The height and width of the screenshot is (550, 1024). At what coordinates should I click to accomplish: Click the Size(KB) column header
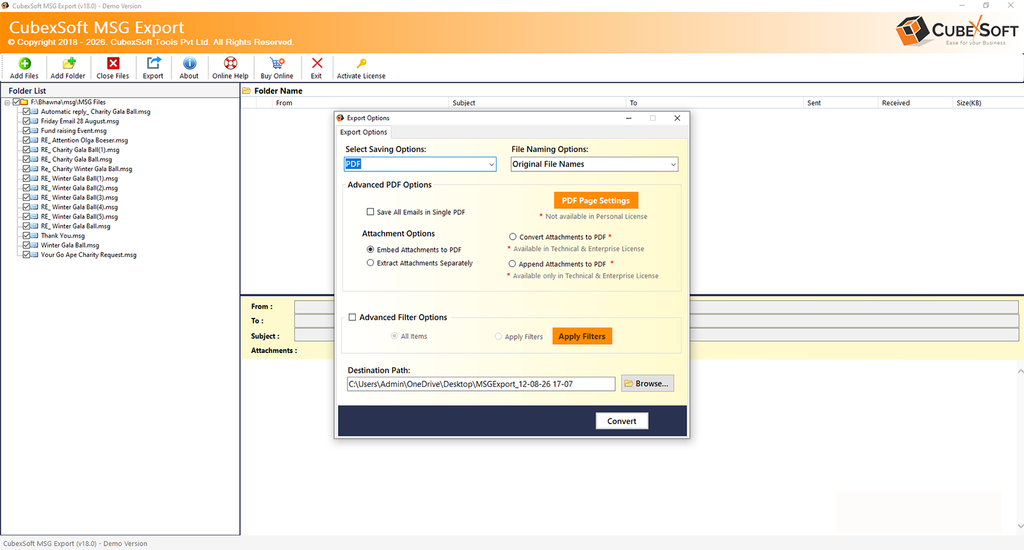click(x=968, y=103)
